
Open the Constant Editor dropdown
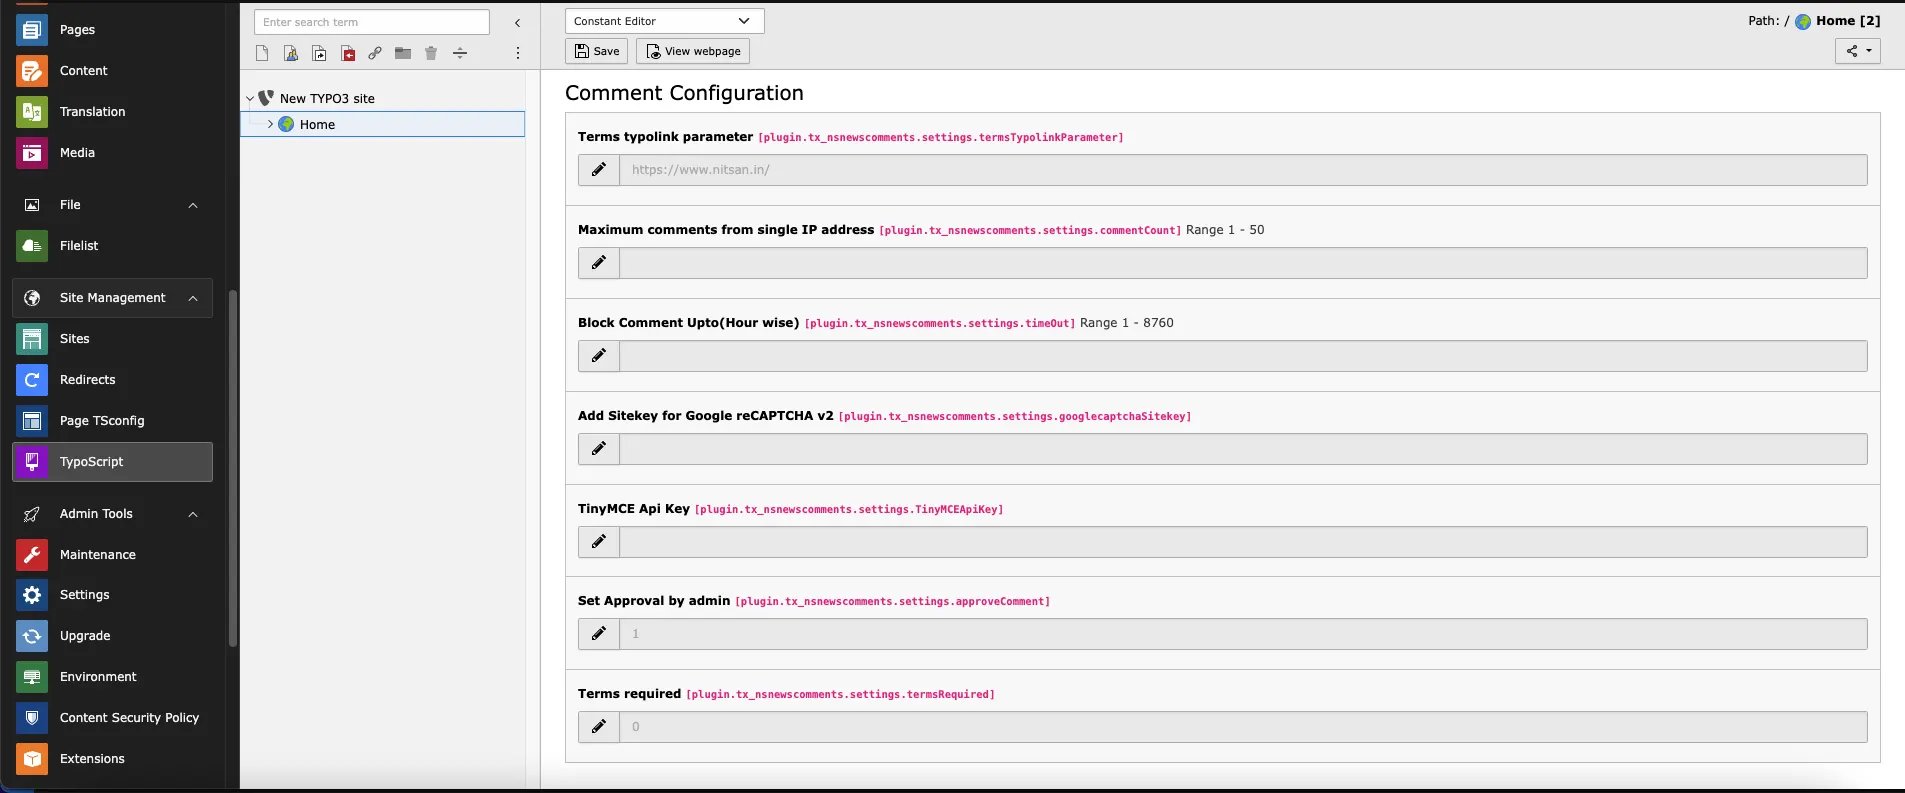pyautogui.click(x=665, y=21)
